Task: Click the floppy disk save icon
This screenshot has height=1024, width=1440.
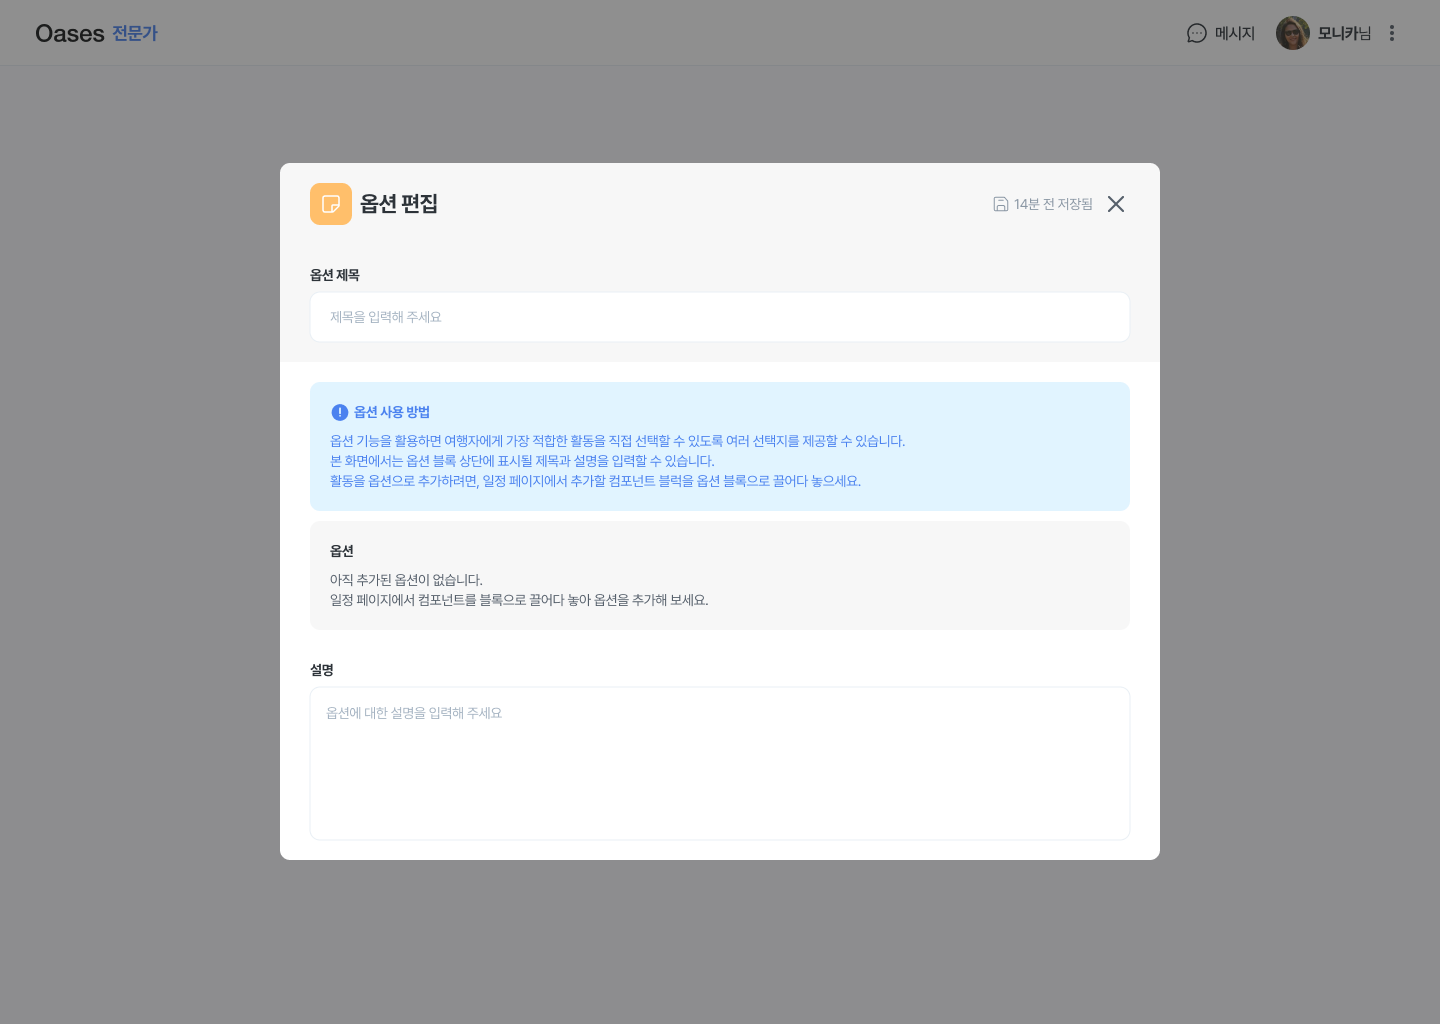Action: pos(1000,204)
